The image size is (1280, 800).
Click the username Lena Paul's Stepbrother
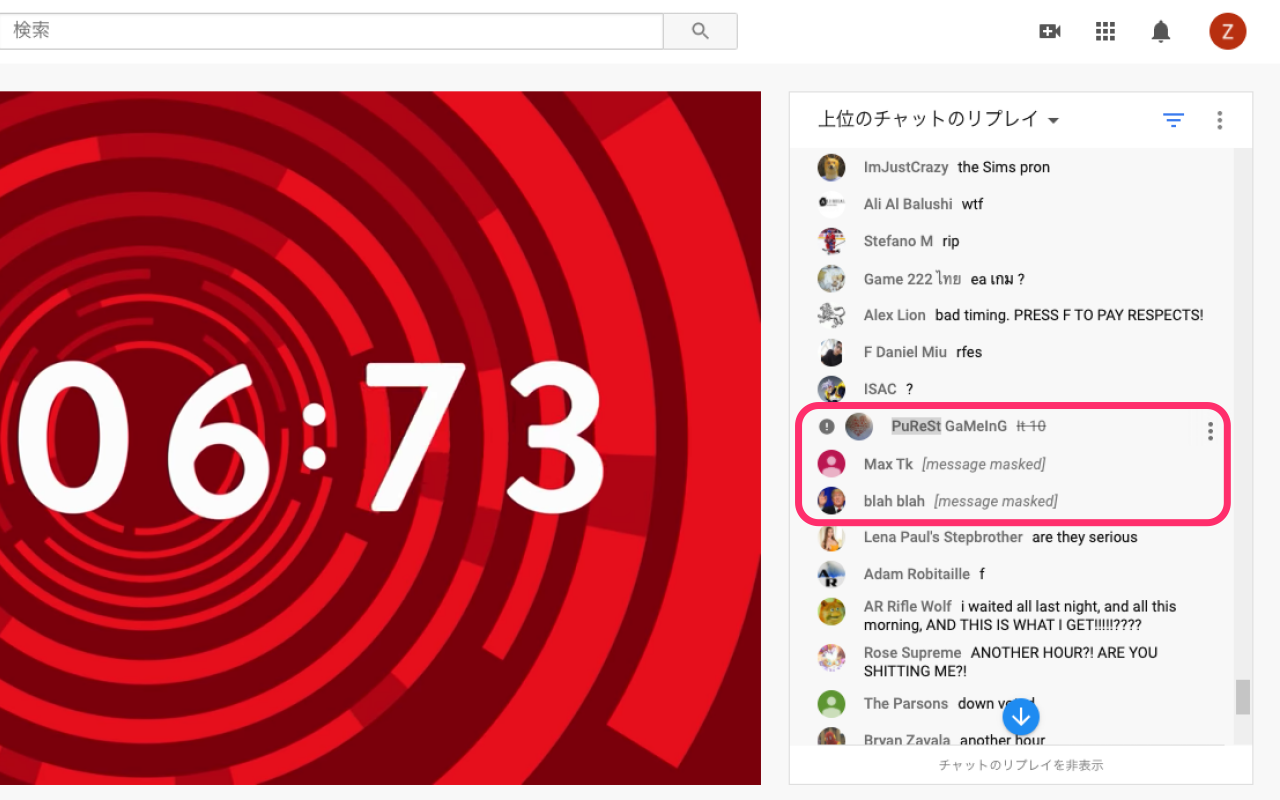pos(943,537)
